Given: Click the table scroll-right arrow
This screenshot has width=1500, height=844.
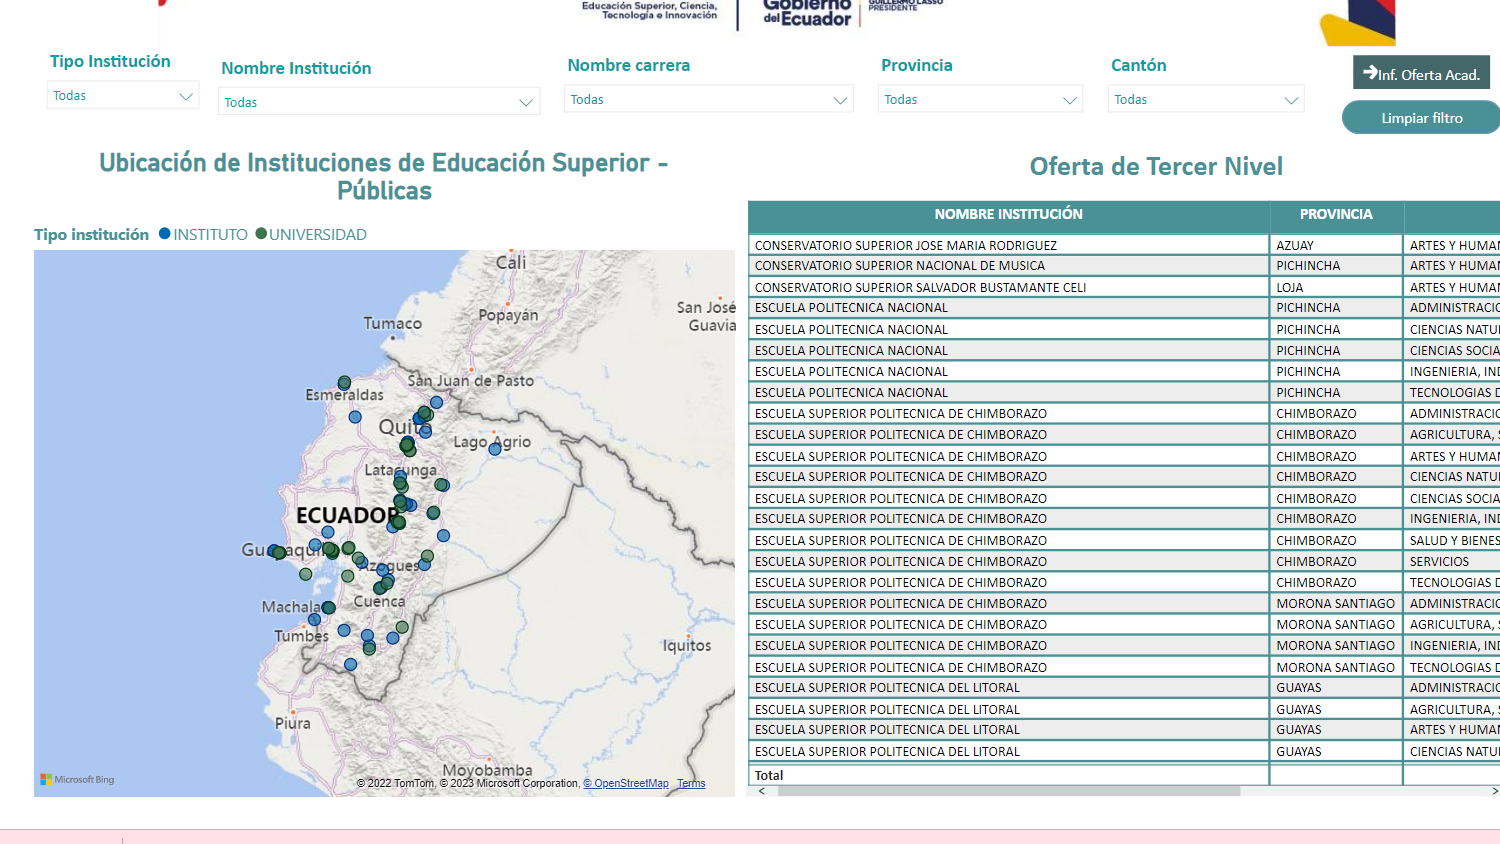Looking at the screenshot, I should (1495, 791).
